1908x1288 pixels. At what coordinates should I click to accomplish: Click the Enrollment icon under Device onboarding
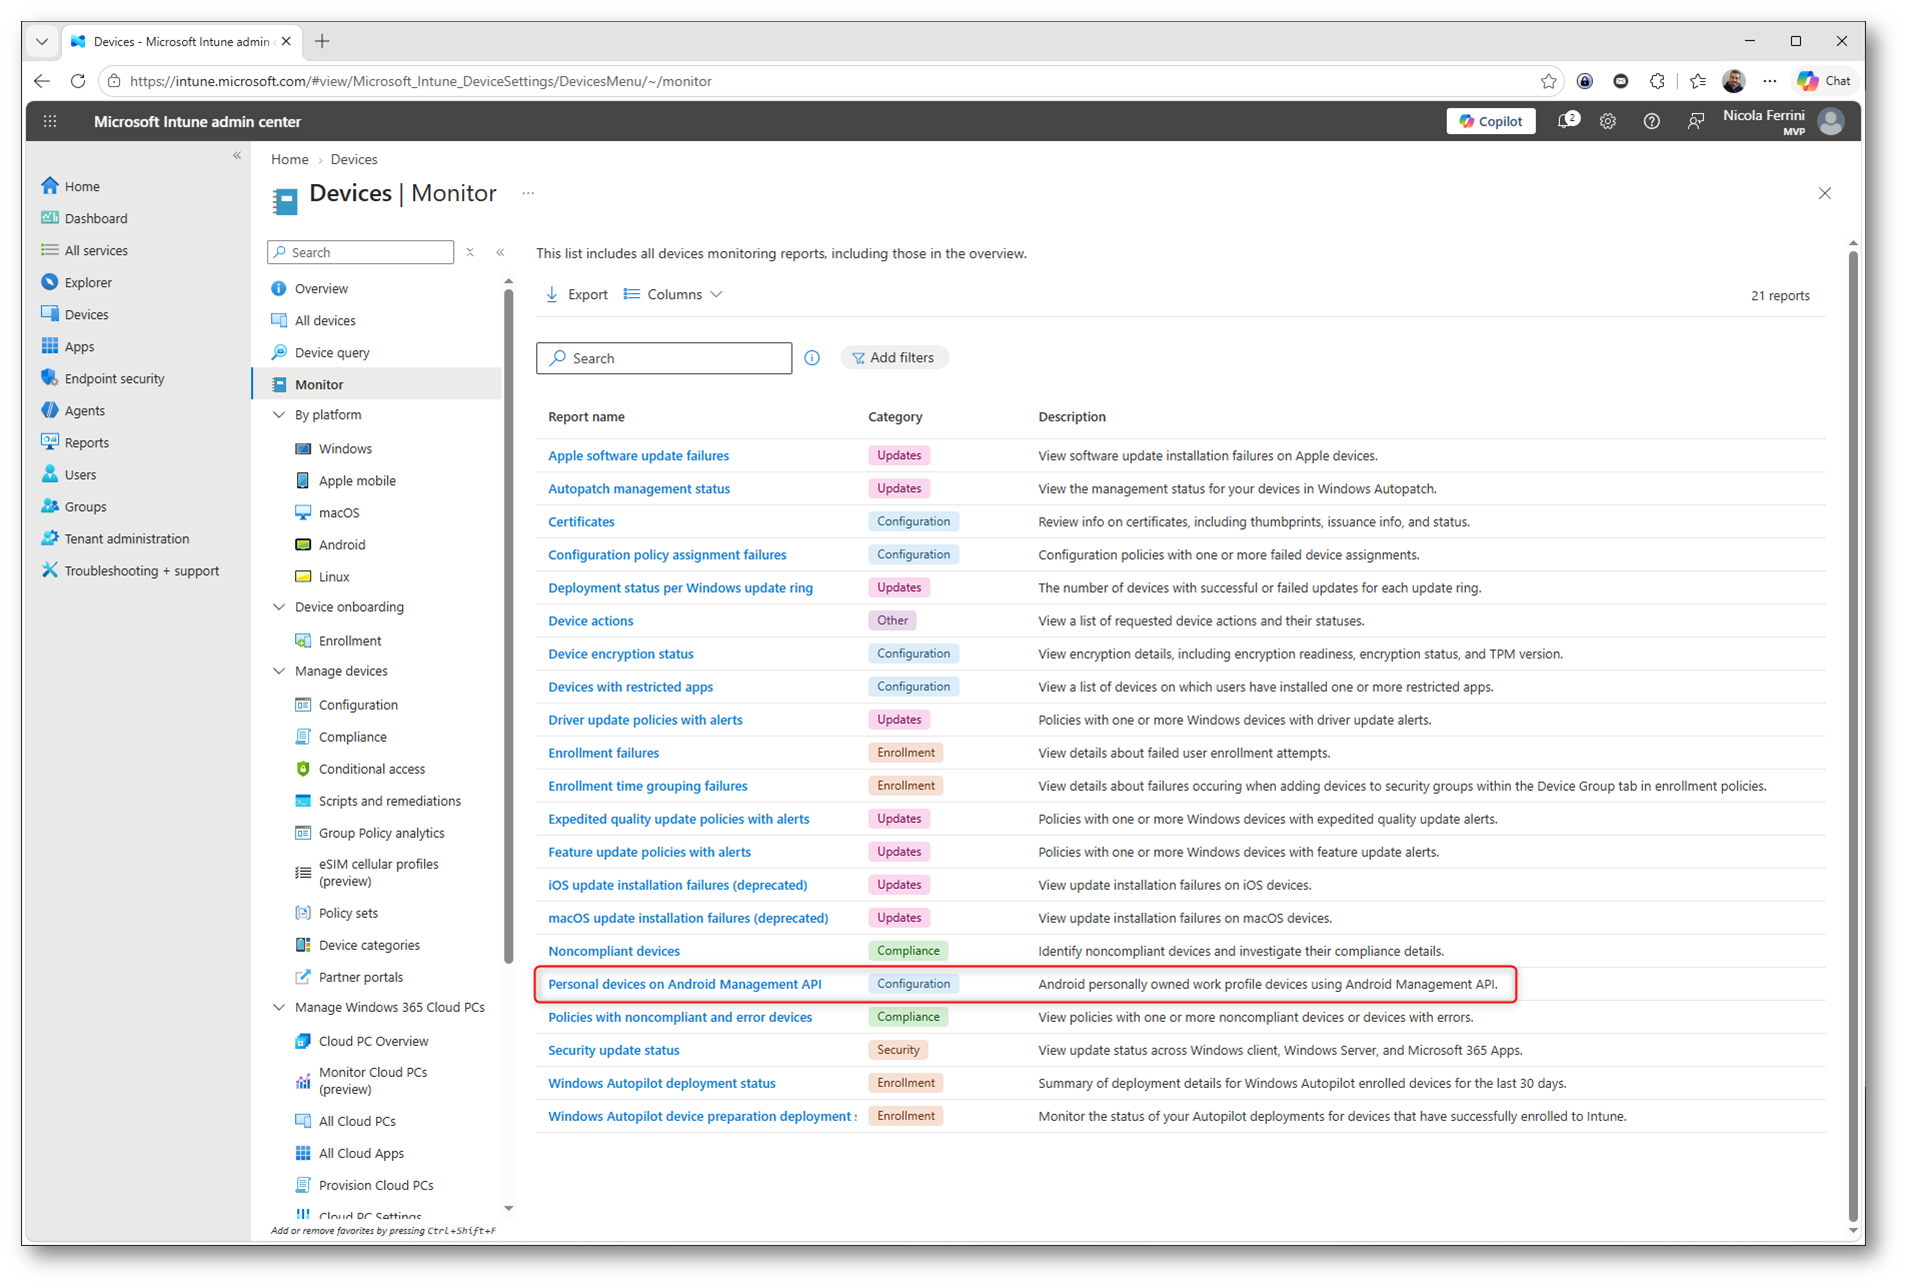[x=303, y=641]
